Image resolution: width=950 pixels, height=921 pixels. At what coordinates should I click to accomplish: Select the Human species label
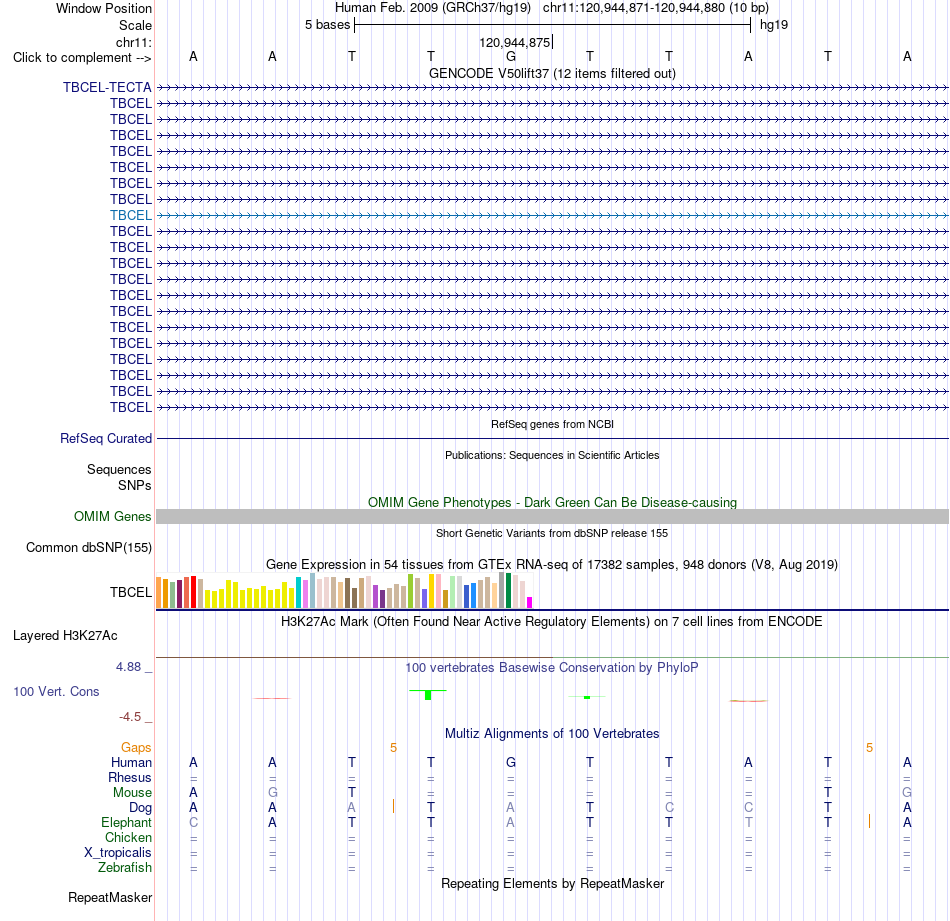131,762
